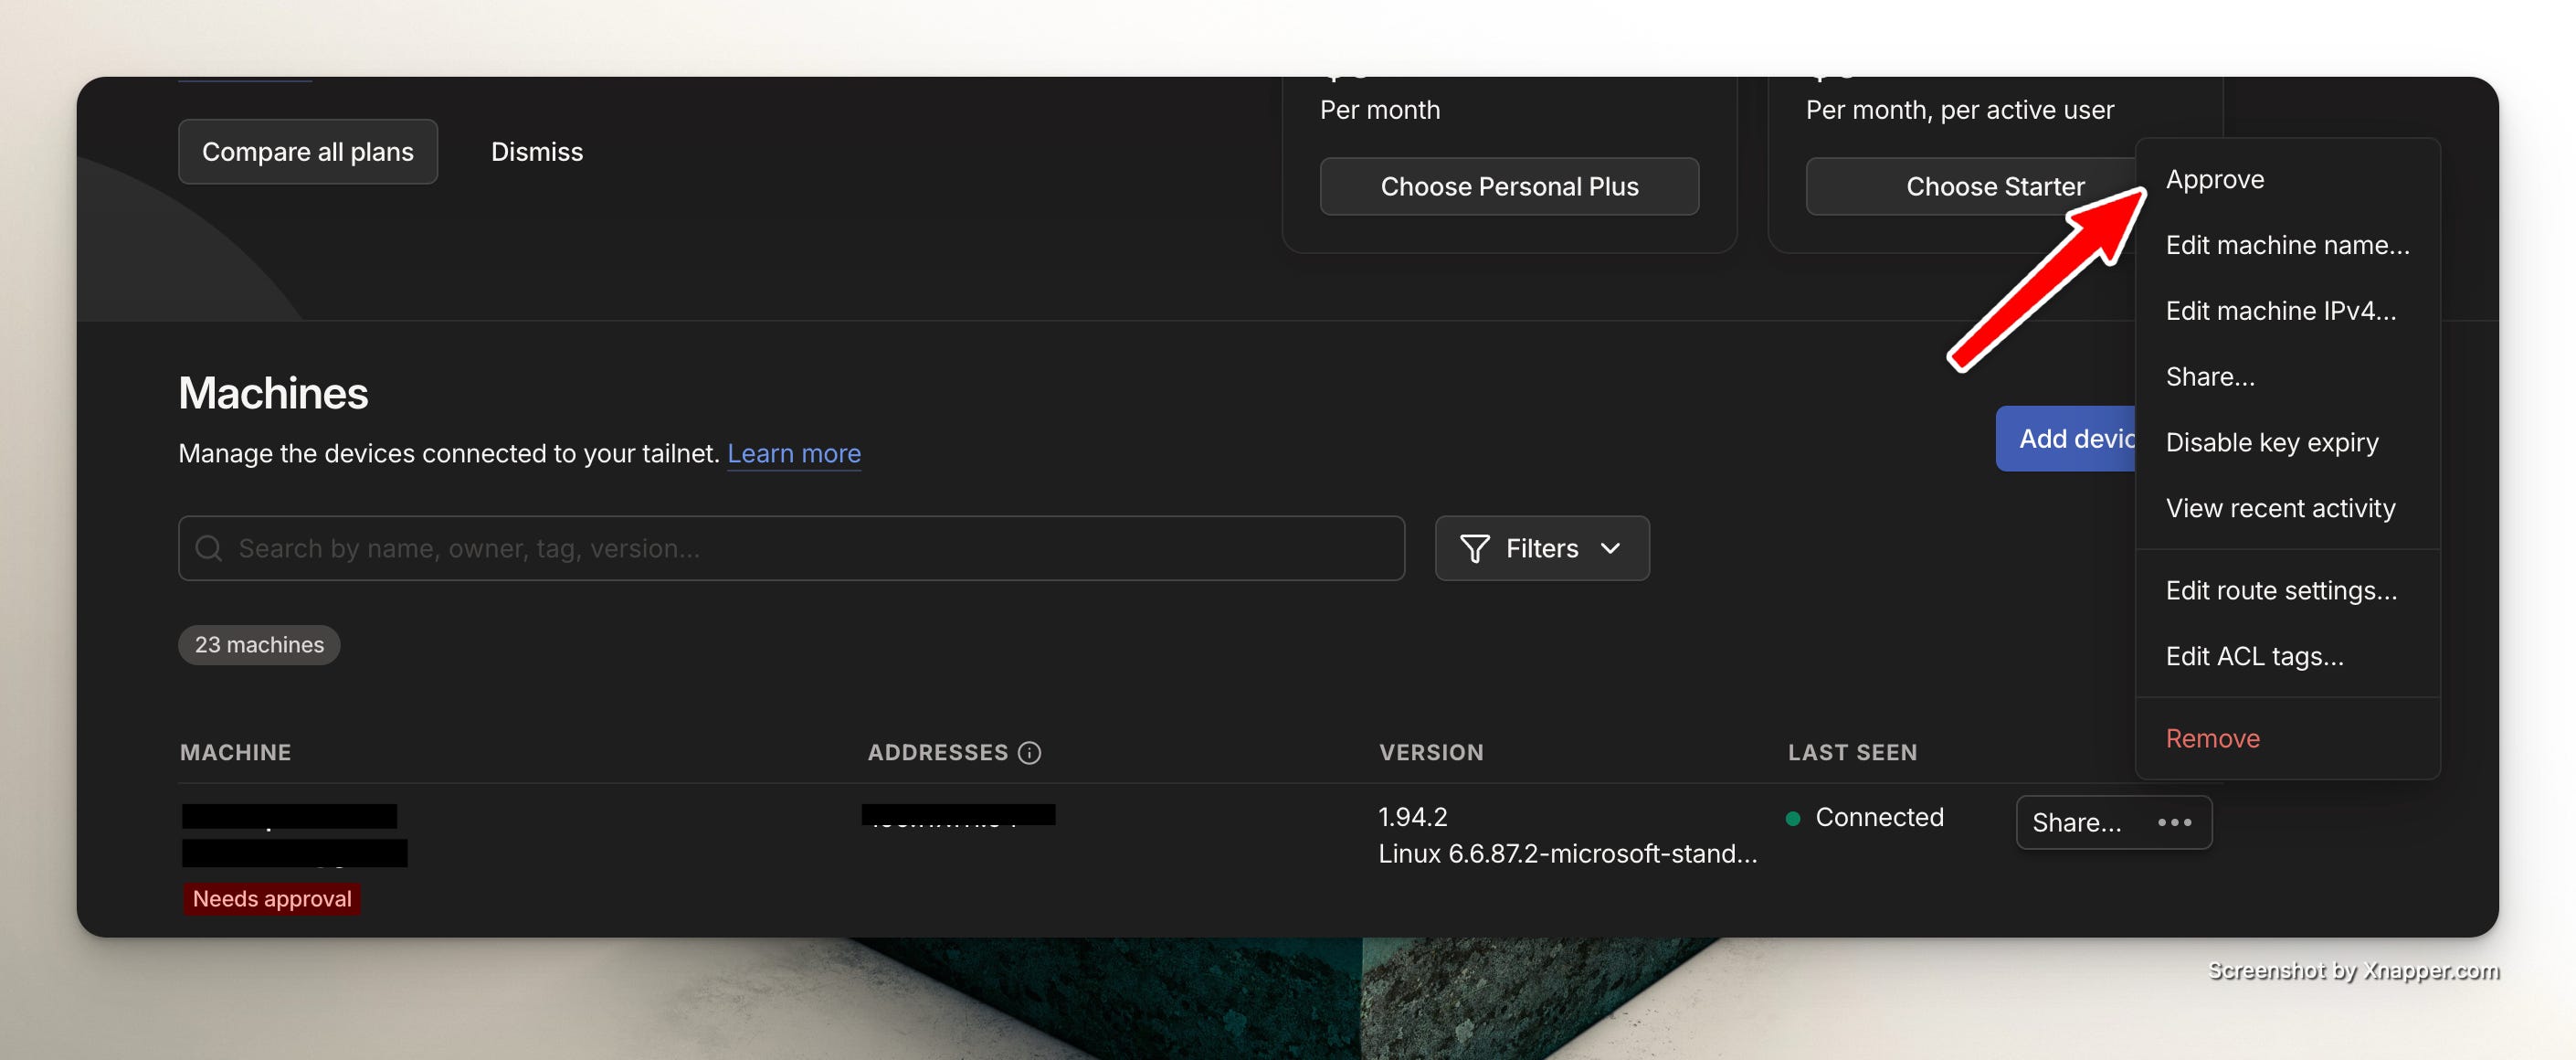Expand the Filters dropdown chevron
The height and width of the screenshot is (1060, 2576).
click(1610, 548)
